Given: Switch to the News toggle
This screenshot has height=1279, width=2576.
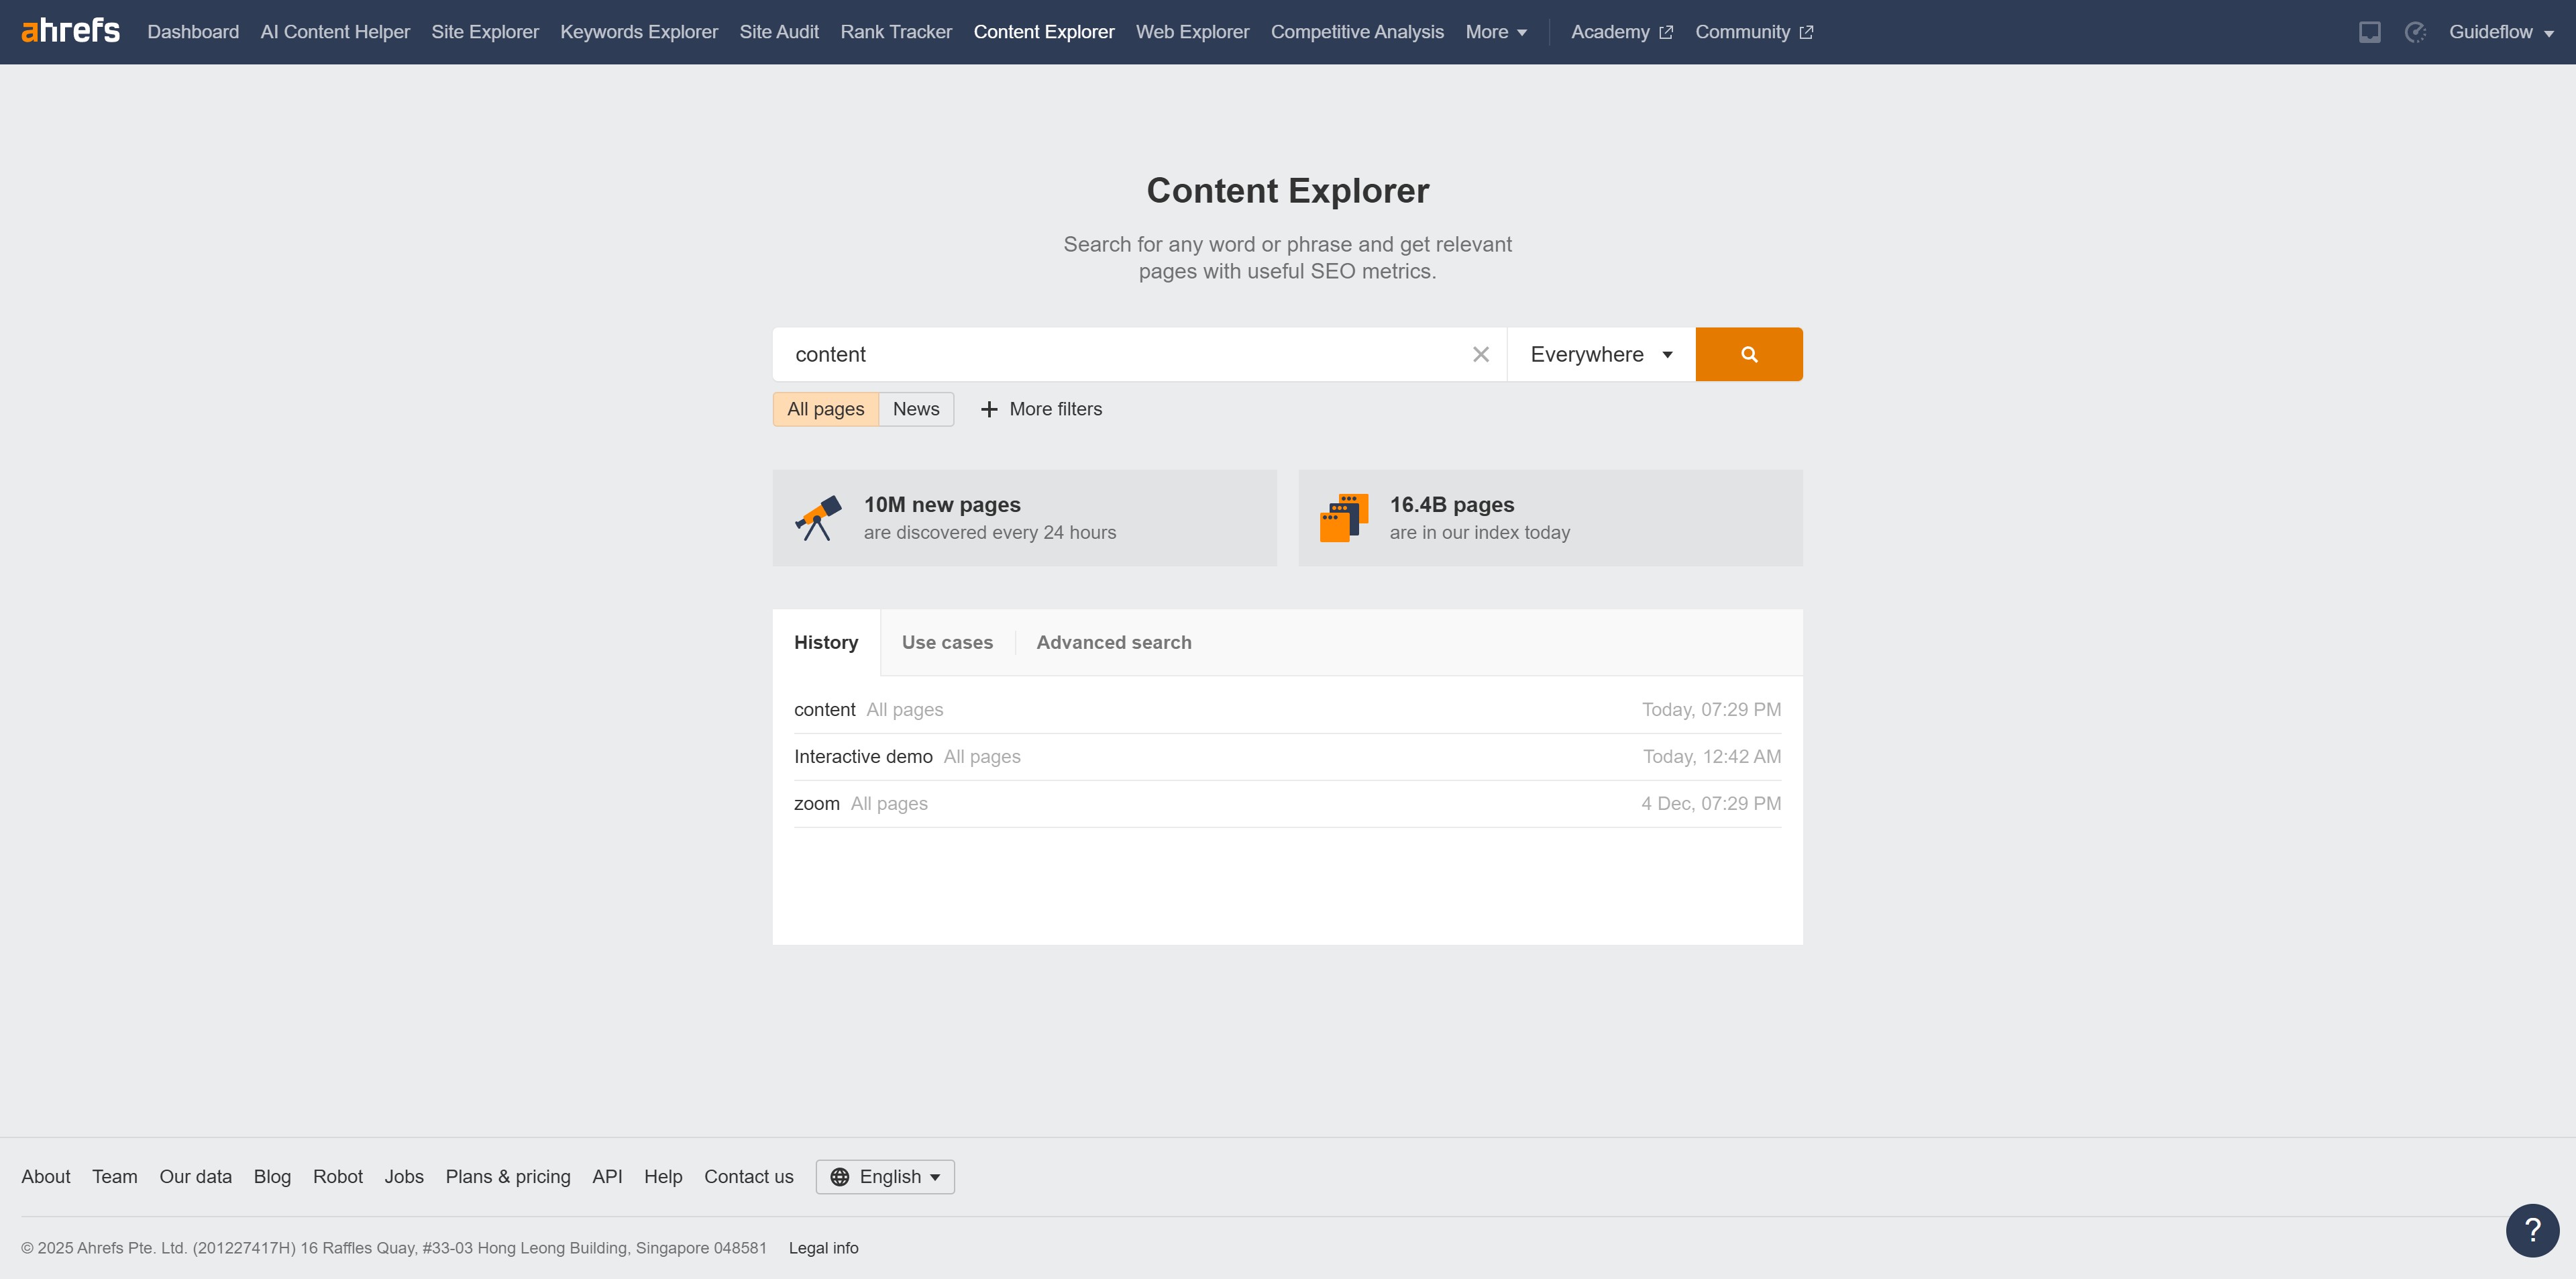Looking at the screenshot, I should pos(915,409).
